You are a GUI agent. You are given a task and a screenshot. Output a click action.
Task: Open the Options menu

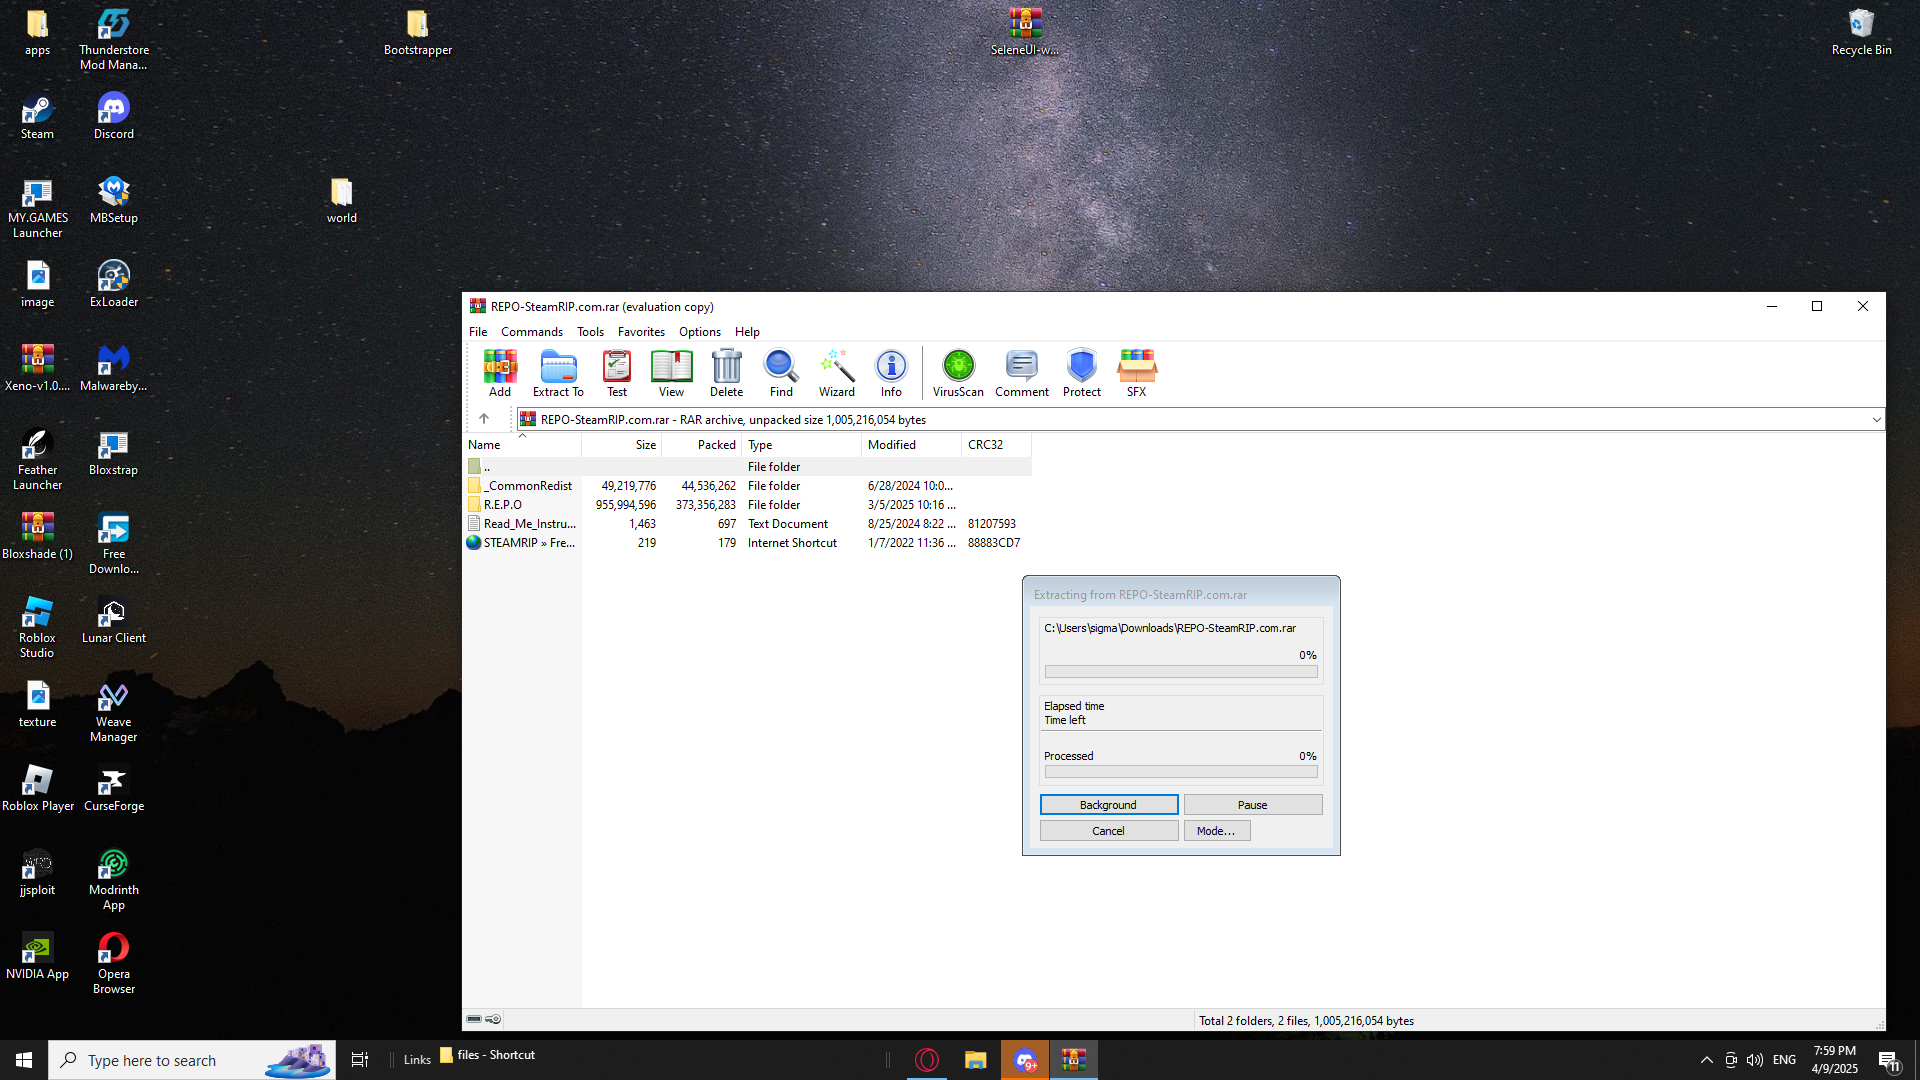699,332
